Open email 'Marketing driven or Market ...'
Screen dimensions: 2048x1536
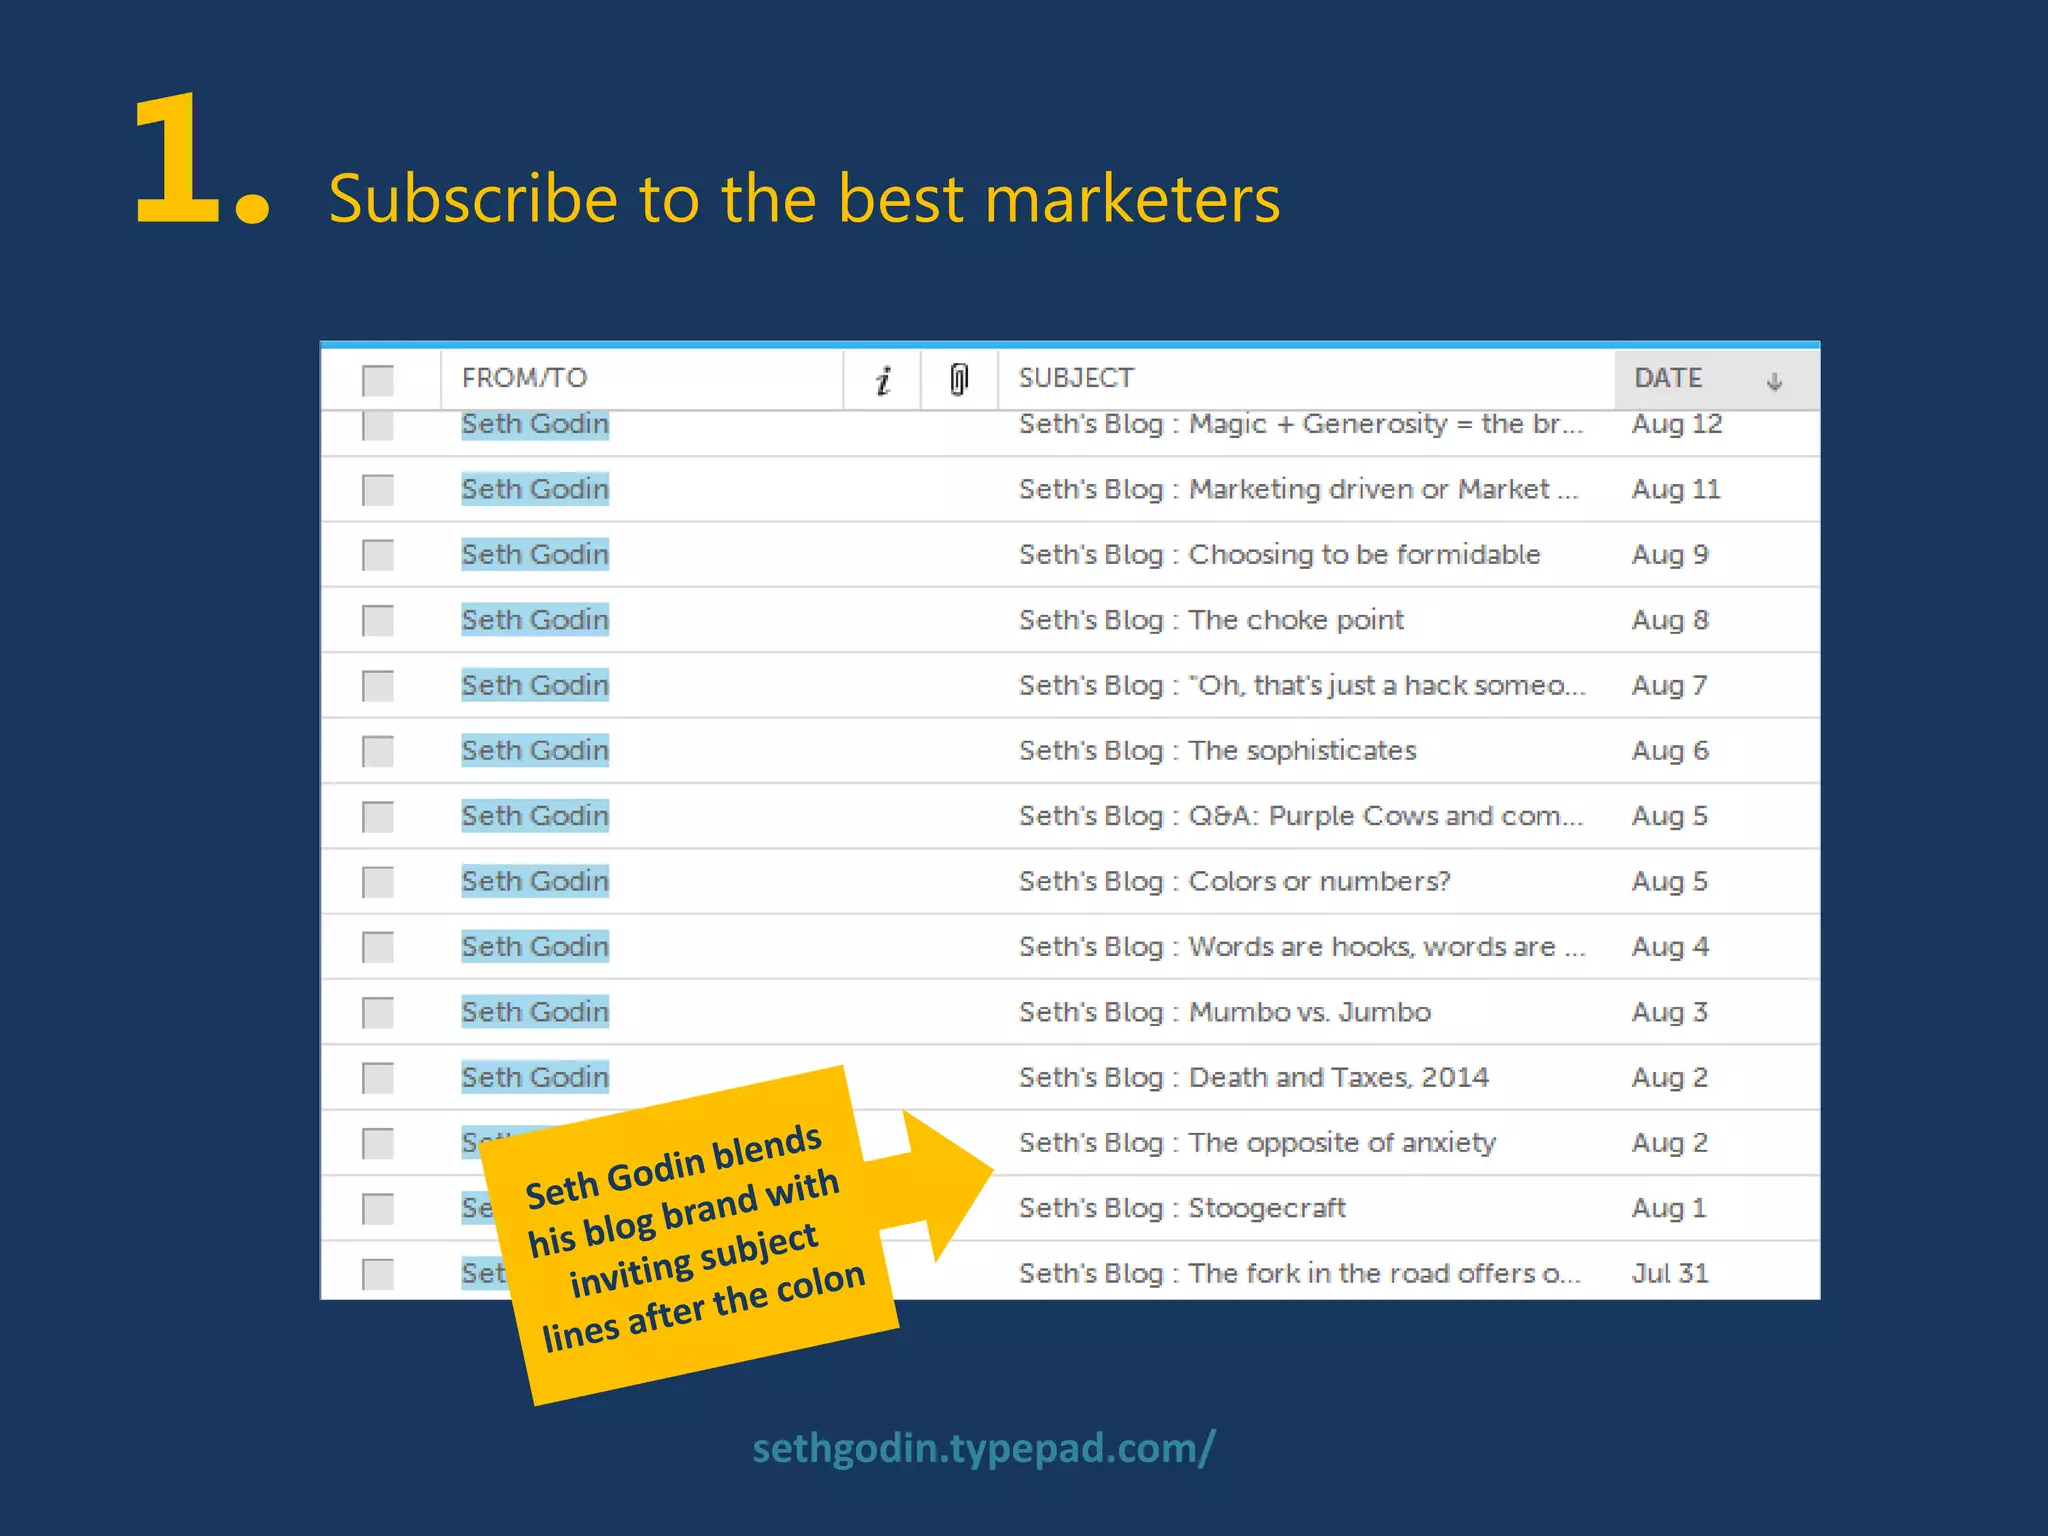point(1298,489)
